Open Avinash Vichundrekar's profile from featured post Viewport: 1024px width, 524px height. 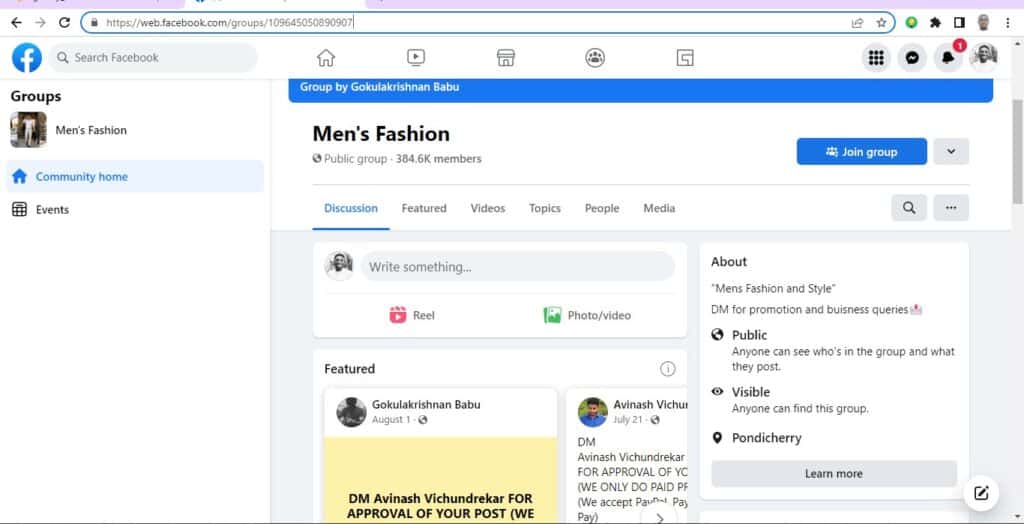[x=650, y=404]
